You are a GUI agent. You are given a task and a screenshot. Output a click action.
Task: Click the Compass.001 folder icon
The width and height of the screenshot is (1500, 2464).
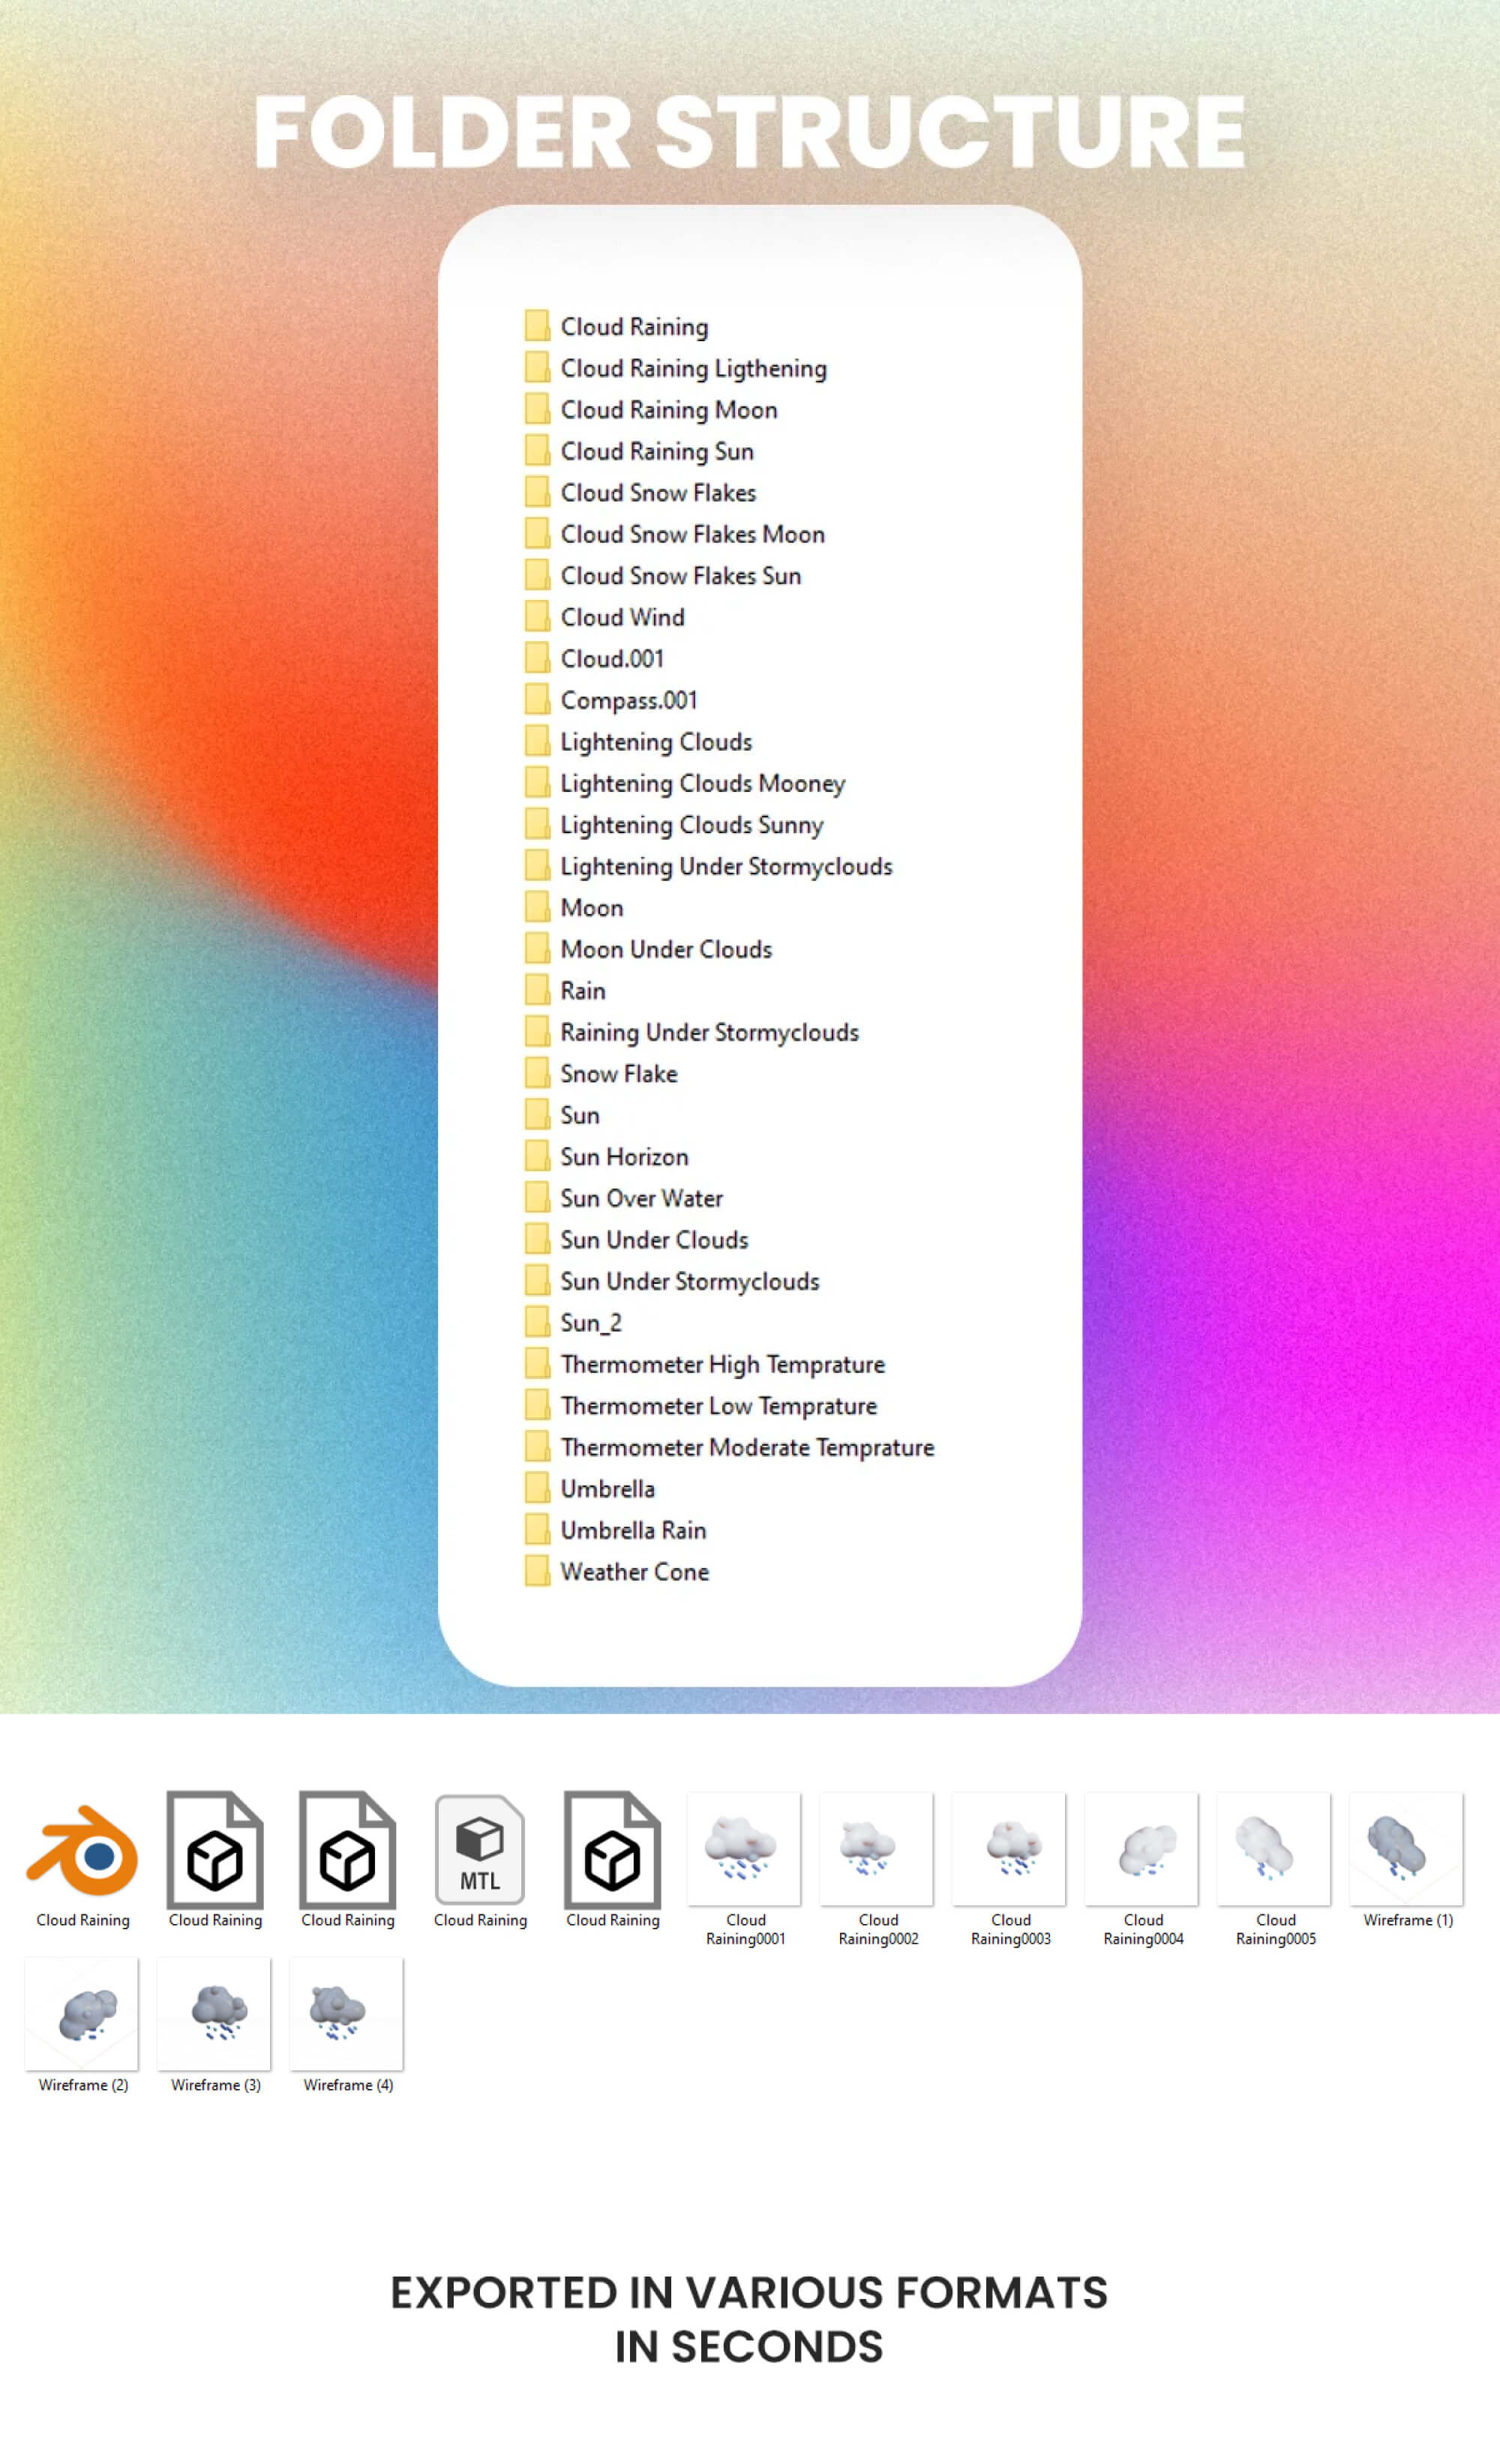pyautogui.click(x=537, y=699)
